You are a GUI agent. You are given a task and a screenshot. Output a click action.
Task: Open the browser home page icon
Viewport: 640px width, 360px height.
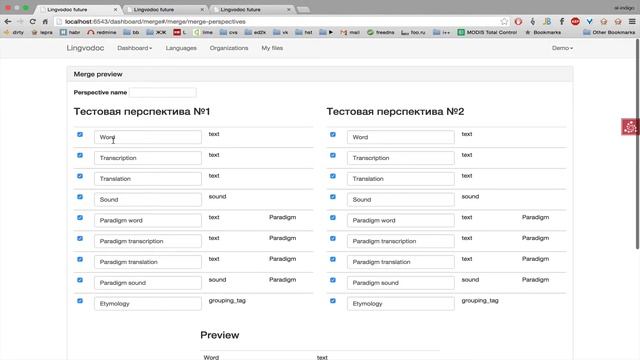[45, 22]
